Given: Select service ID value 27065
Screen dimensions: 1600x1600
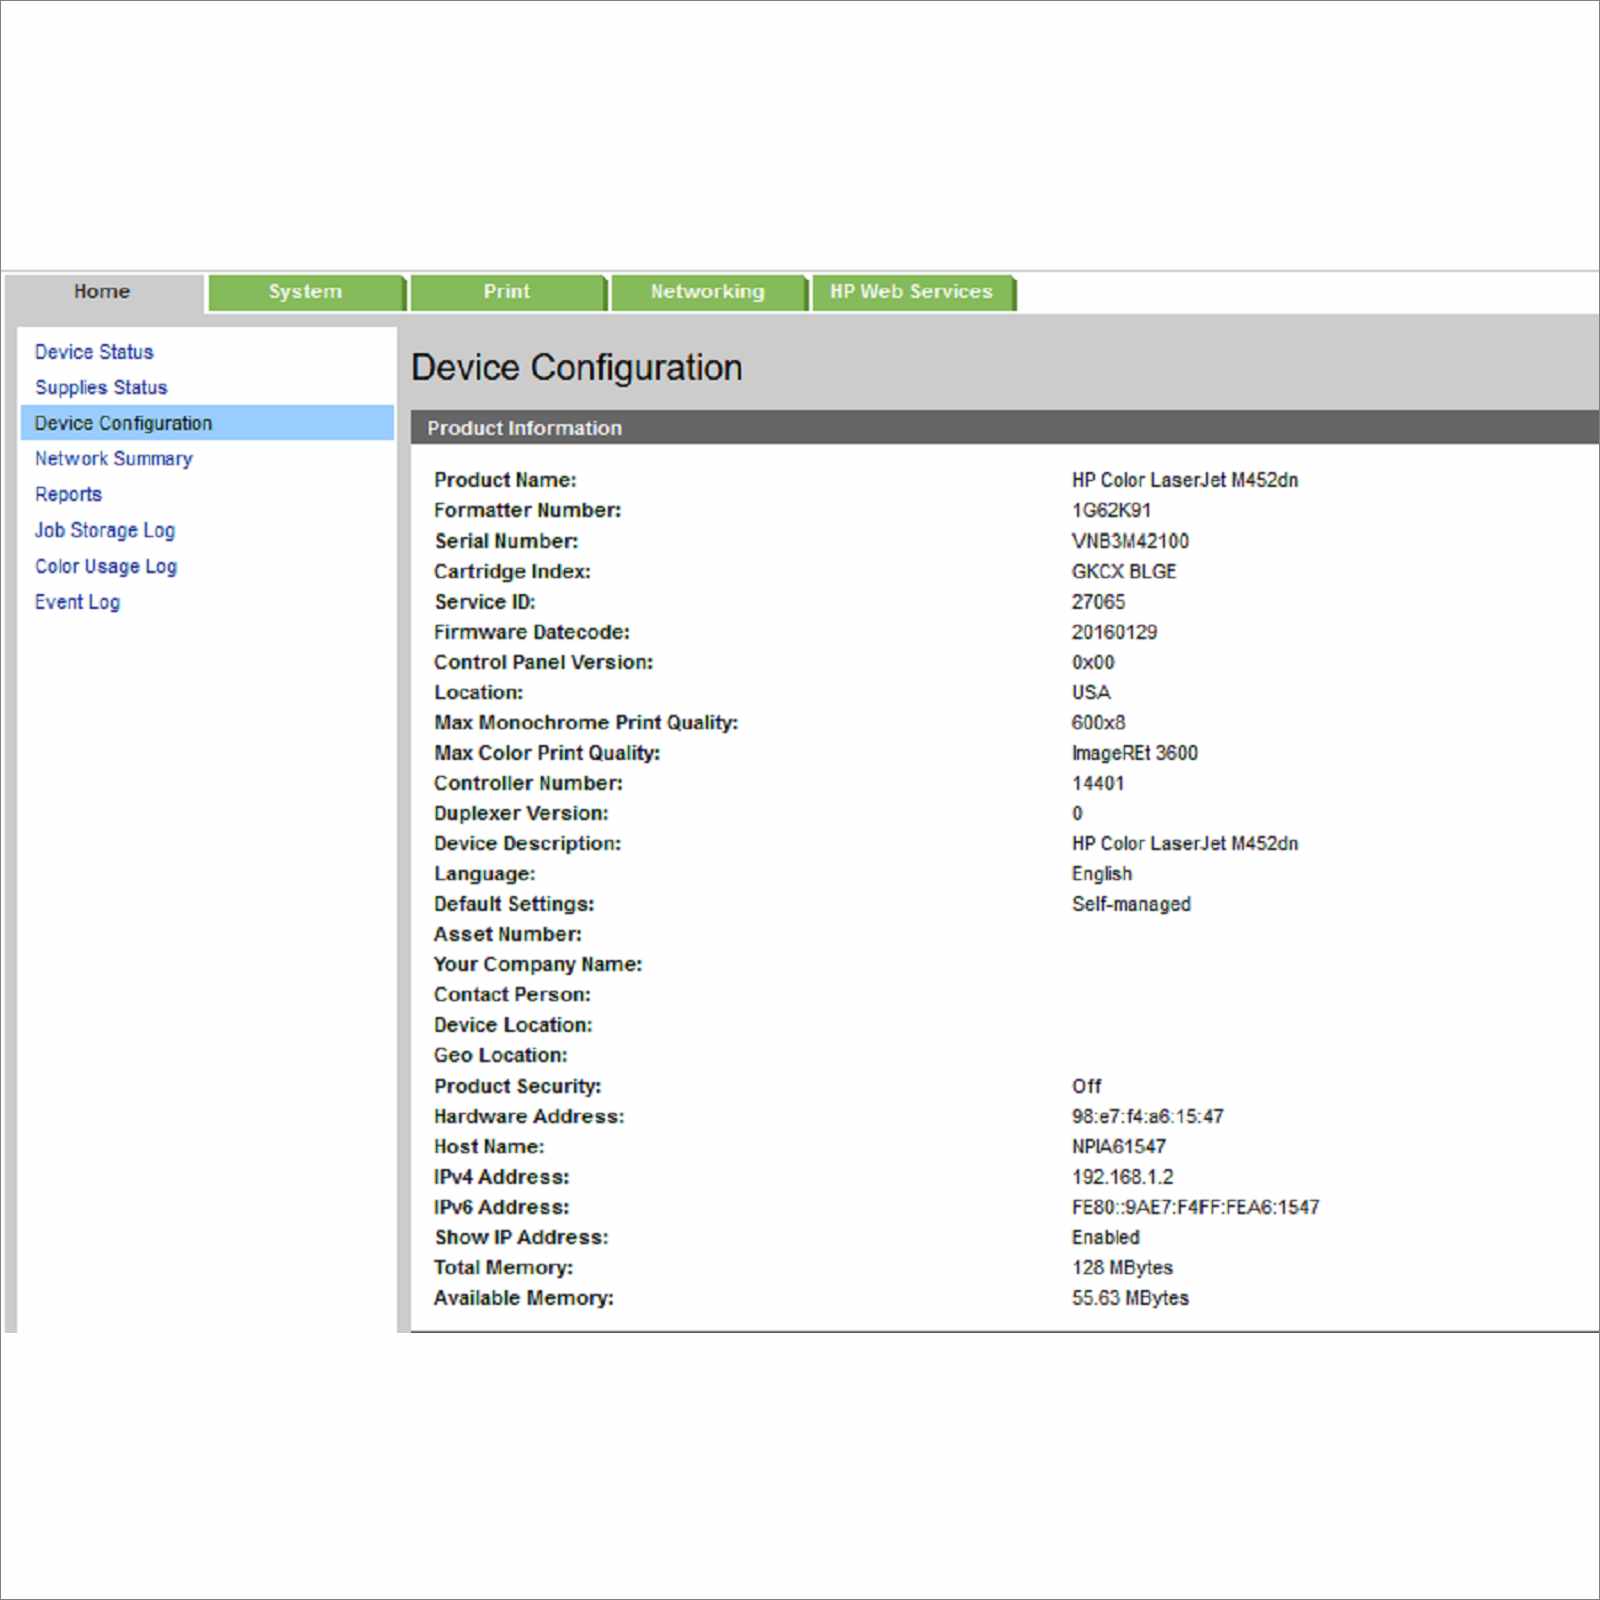Looking at the screenshot, I should (1098, 602).
